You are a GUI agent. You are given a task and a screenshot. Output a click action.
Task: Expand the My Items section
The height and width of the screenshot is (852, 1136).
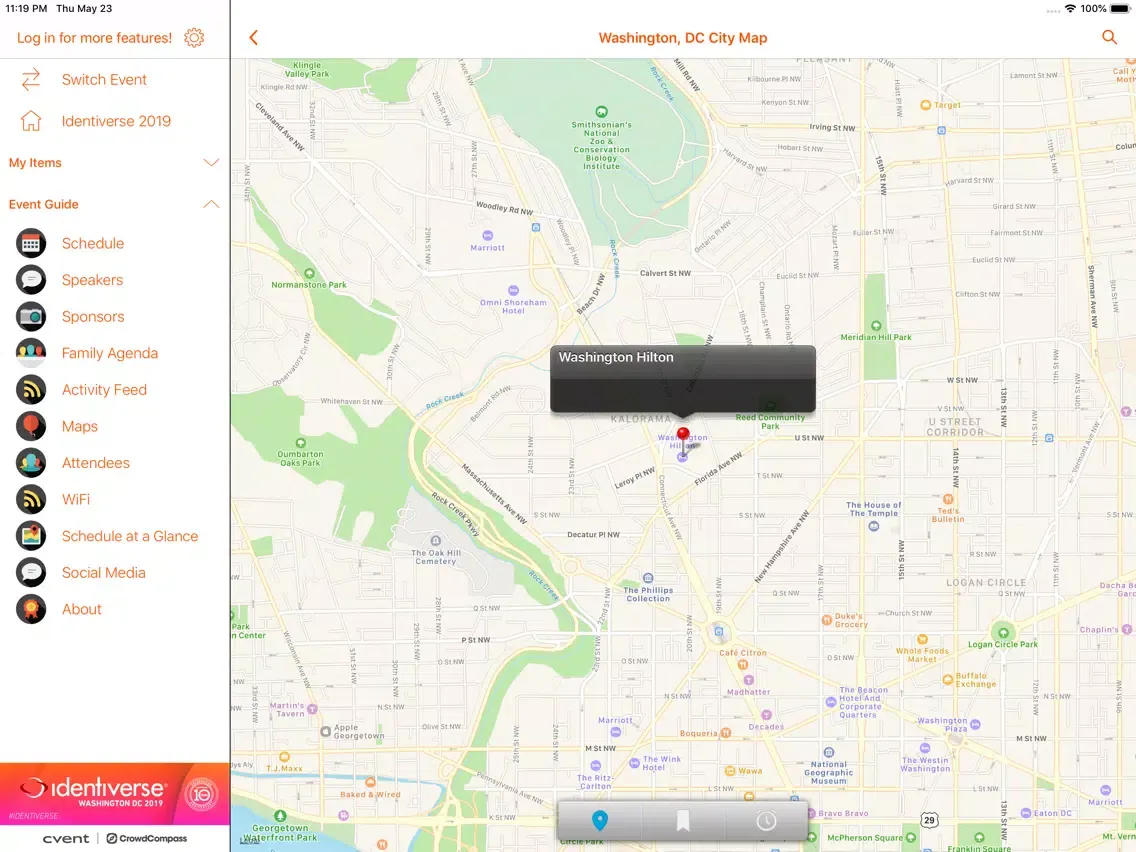pyautogui.click(x=211, y=163)
